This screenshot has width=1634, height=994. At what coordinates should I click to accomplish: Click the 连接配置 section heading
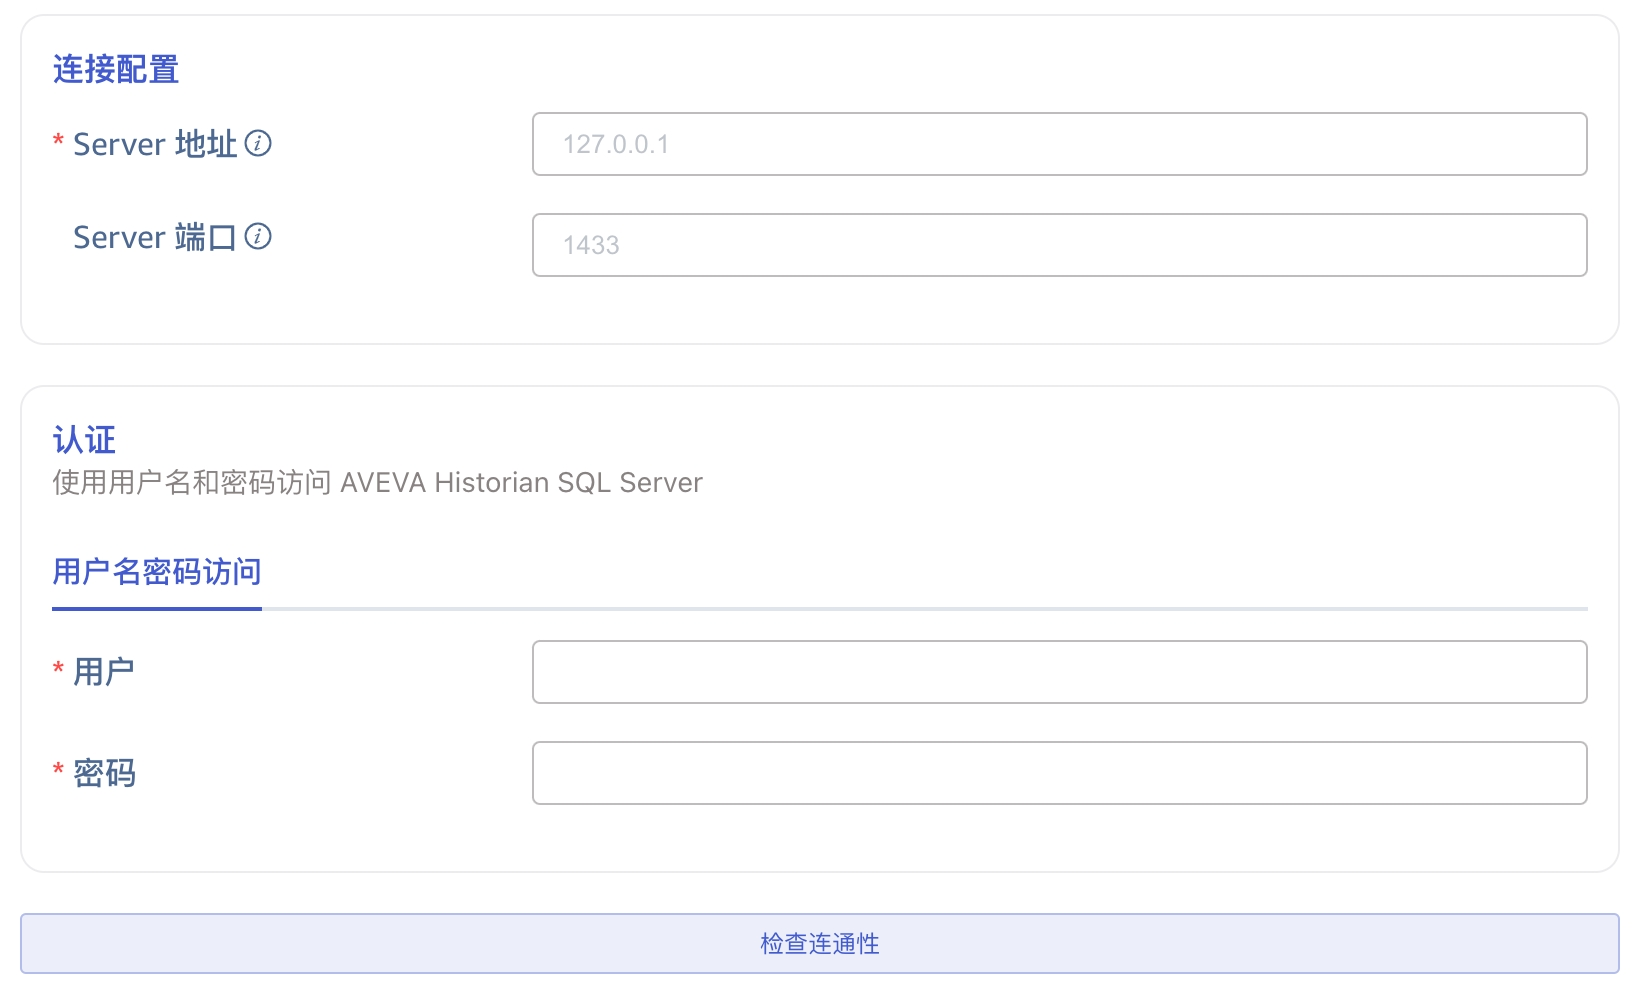point(116,70)
